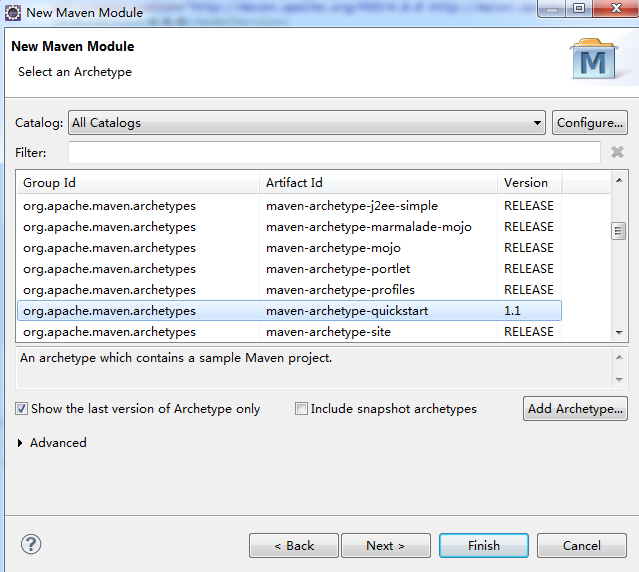This screenshot has height=572, width=639.
Task: Click the archetype list scrollbar up arrow
Action: click(x=619, y=180)
